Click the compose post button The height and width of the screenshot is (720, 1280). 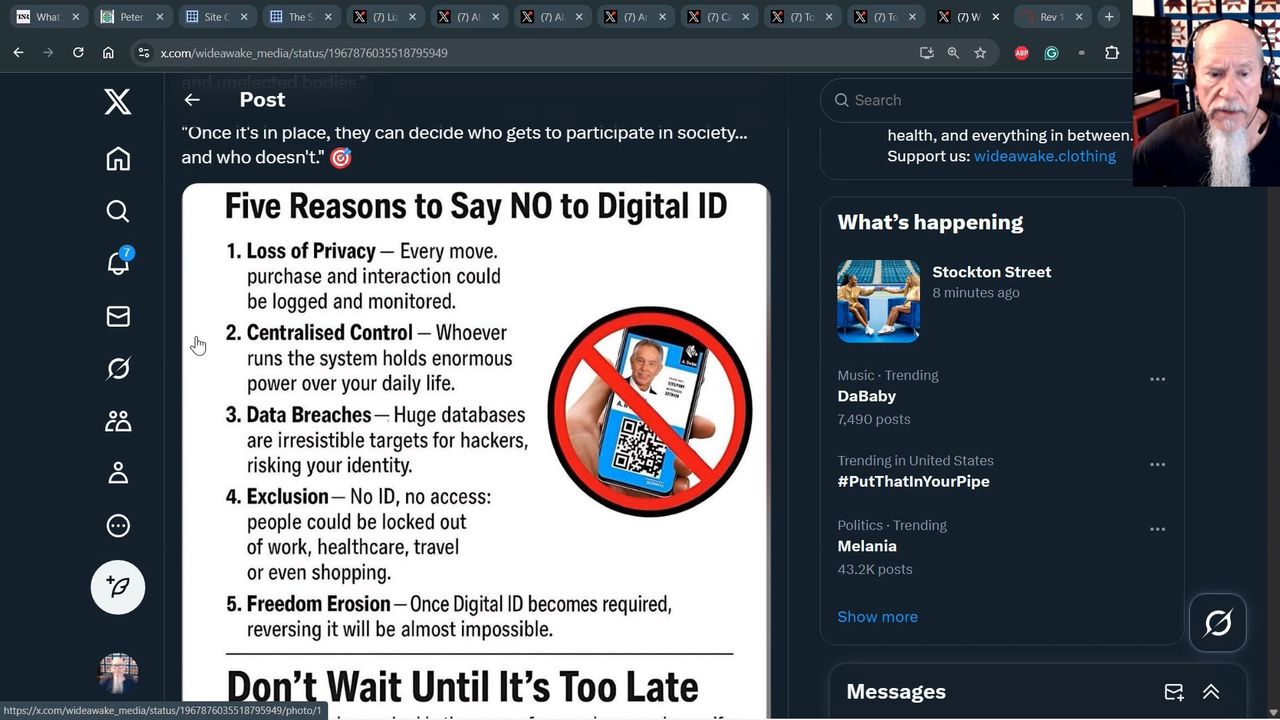118,587
